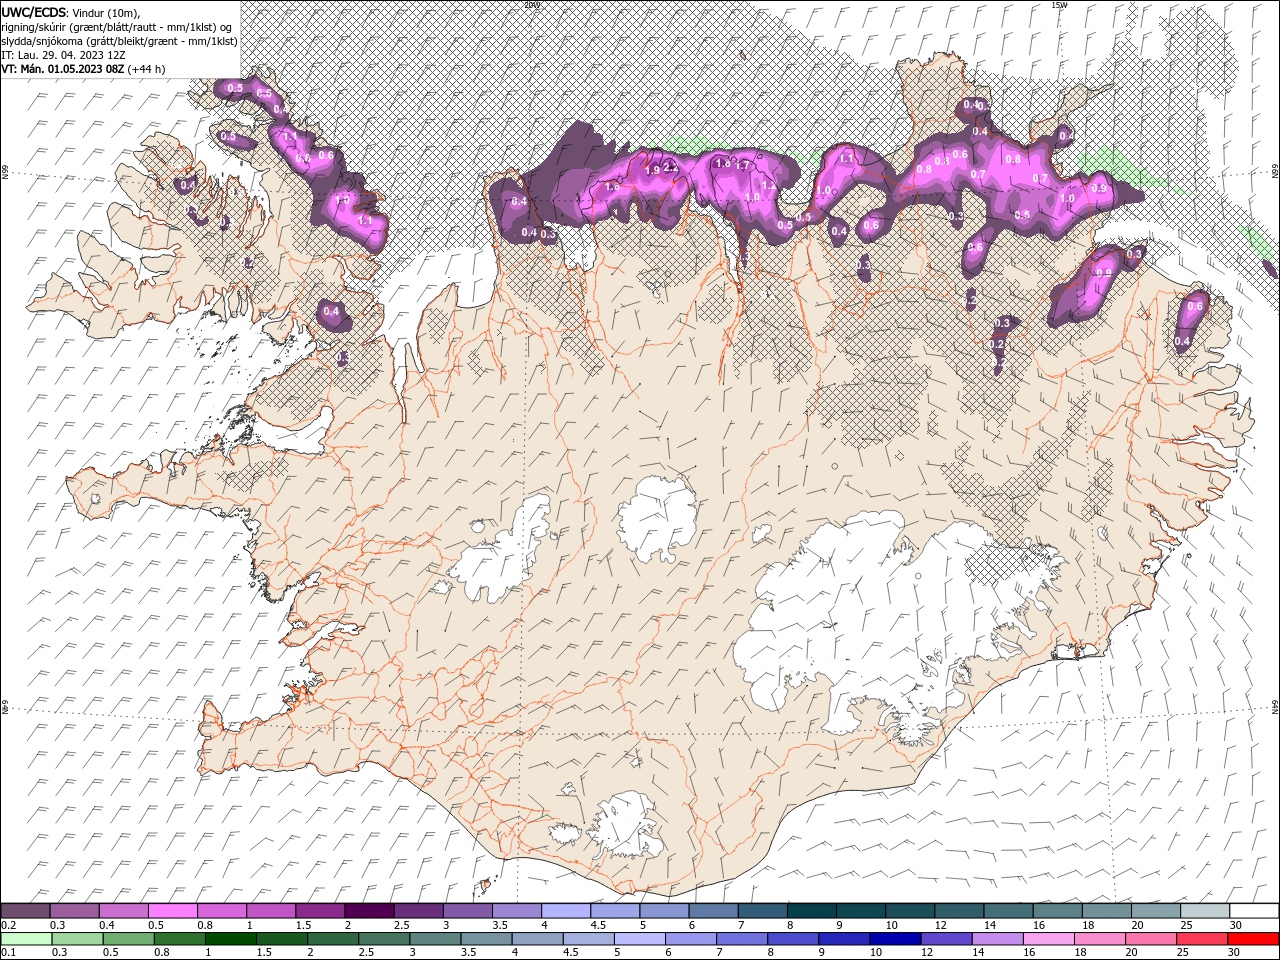Click the 2.2 precipitation value on the map
The height and width of the screenshot is (960, 1280).
point(671,168)
